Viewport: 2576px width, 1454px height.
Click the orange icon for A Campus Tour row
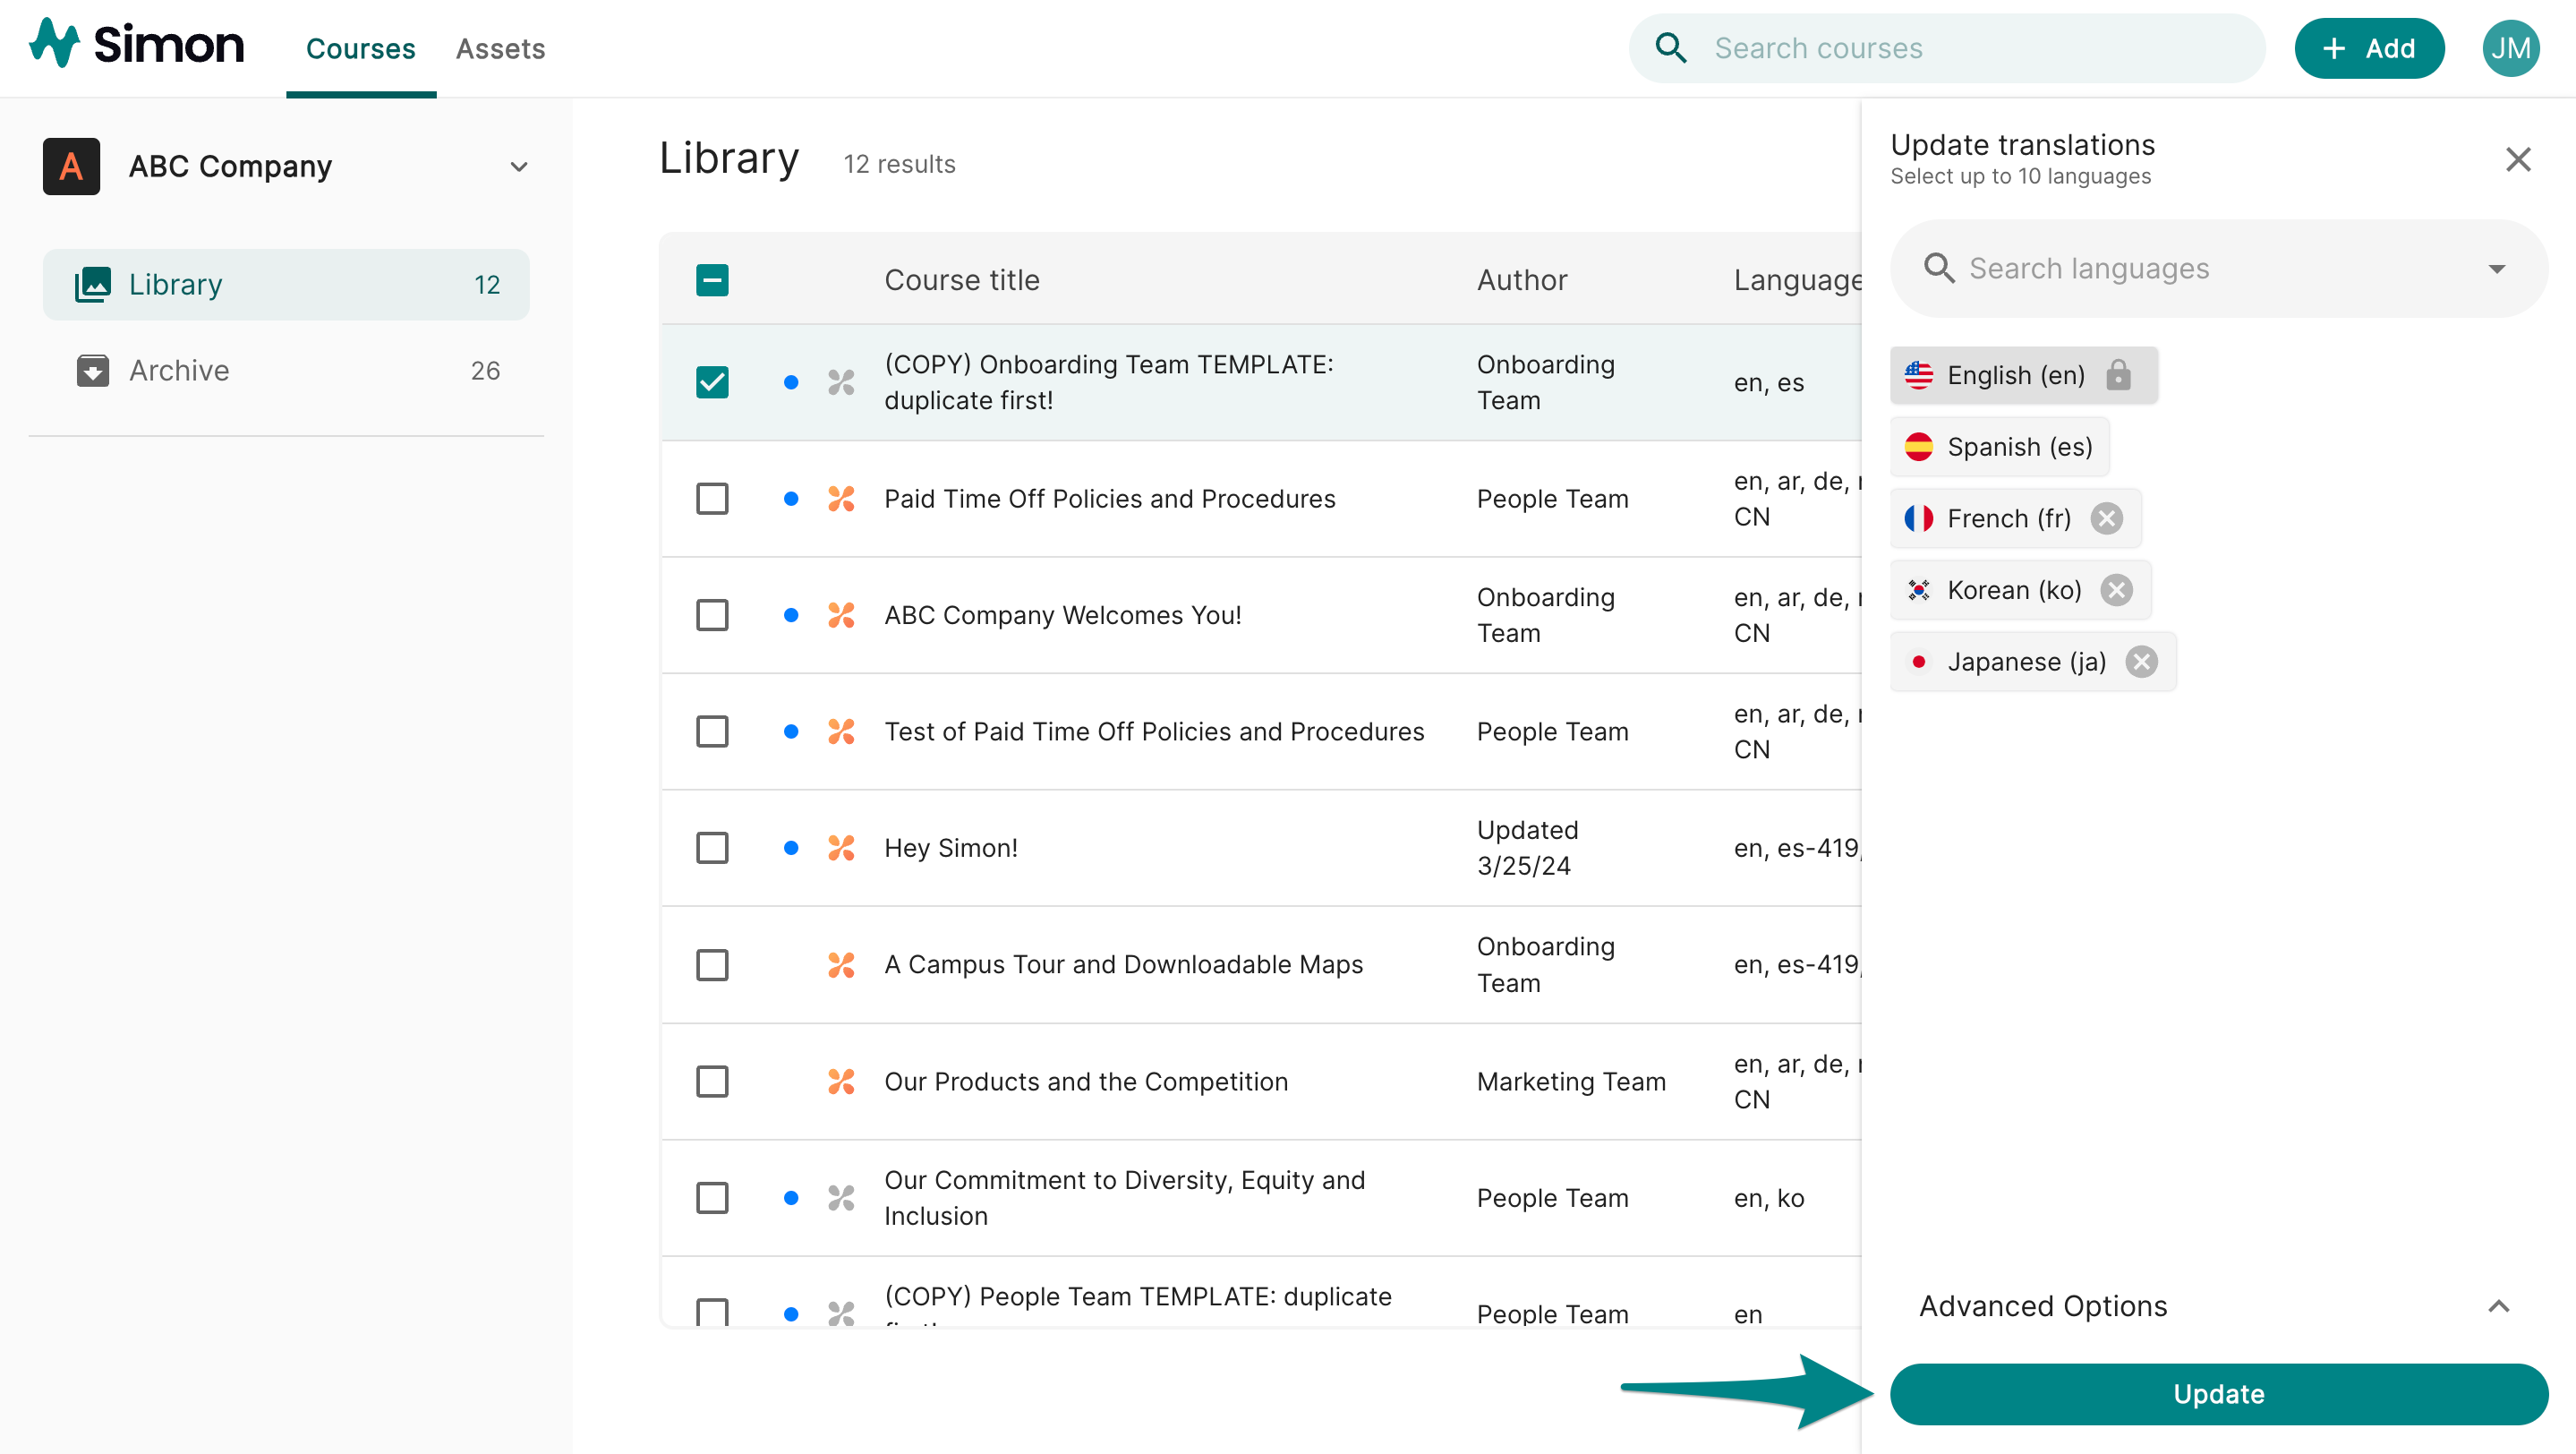coord(841,965)
